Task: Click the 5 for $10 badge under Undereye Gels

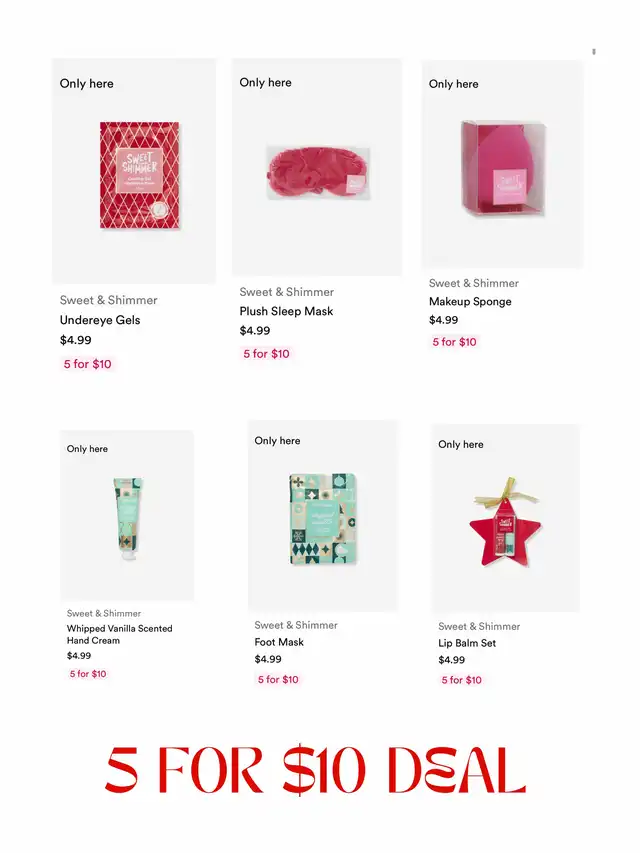Action: click(88, 364)
